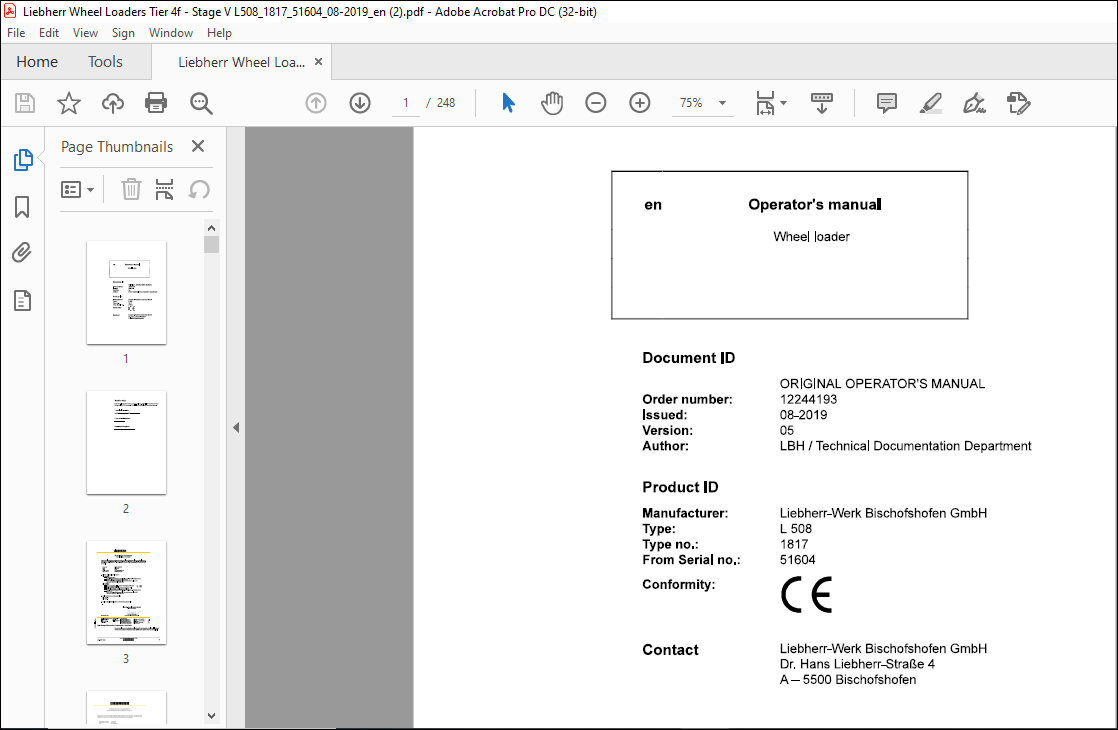Click the 75% zoom value field

pos(691,103)
